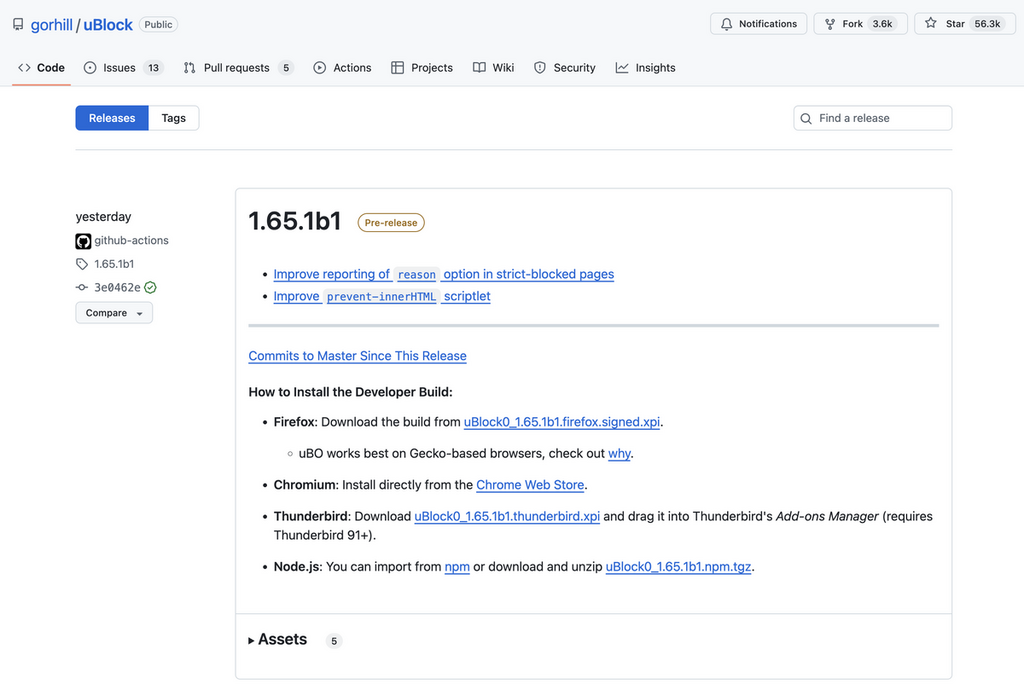Open 'Improve reporting of reason option' link
The height and width of the screenshot is (696, 1024).
(x=443, y=274)
